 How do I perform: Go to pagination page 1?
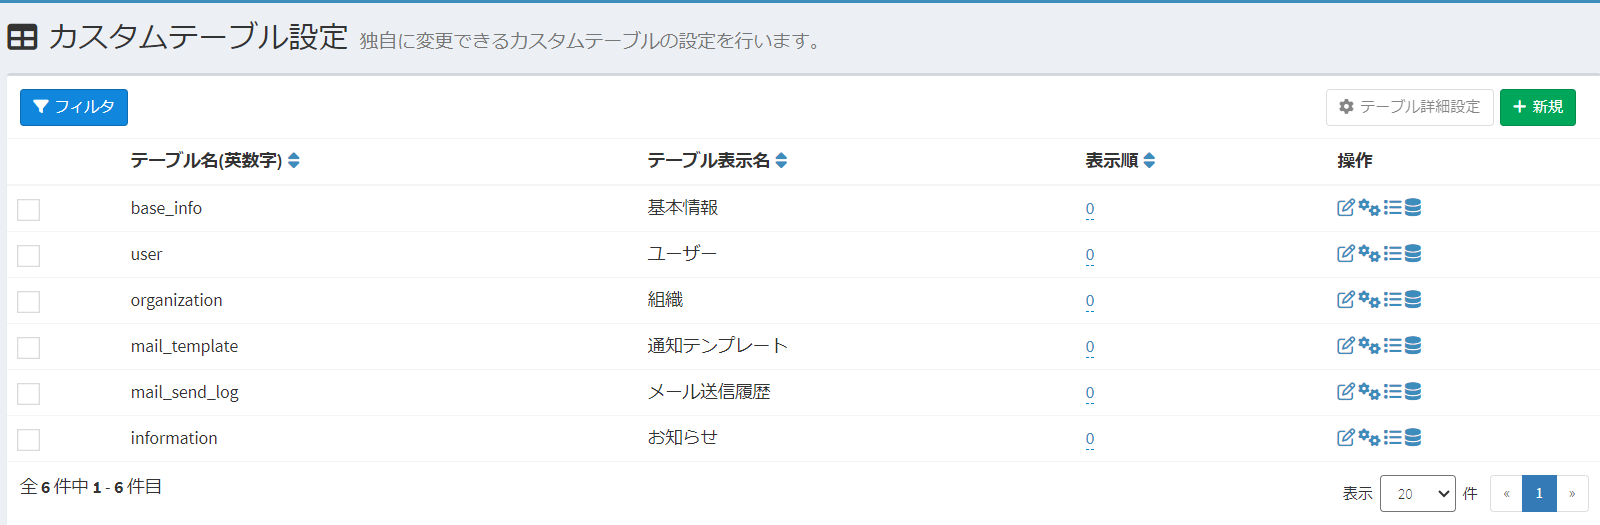click(1539, 493)
